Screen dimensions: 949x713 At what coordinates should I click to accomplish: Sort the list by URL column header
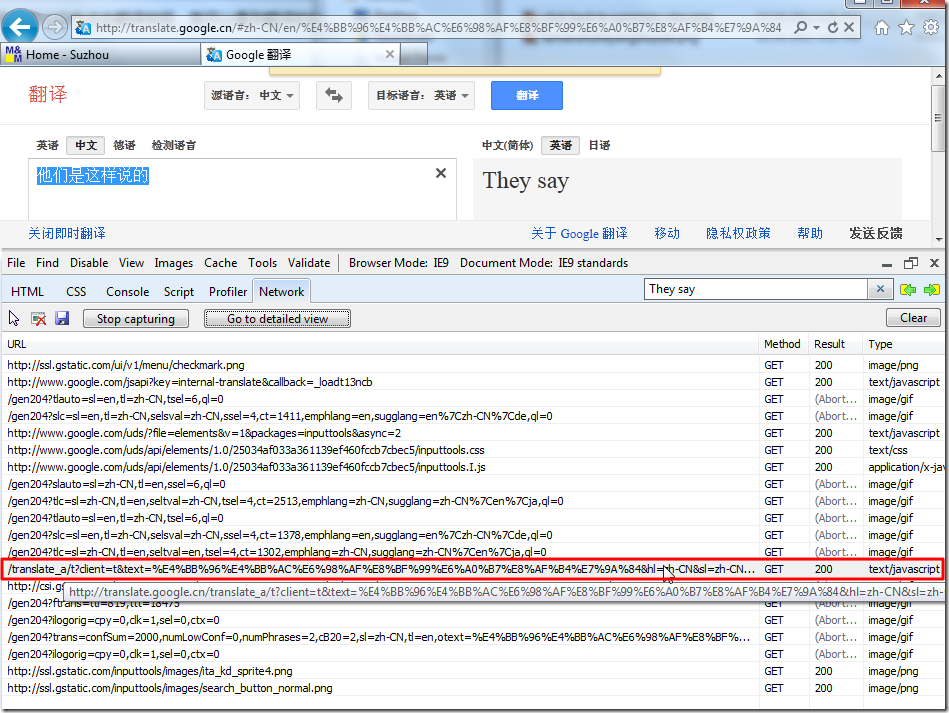point(380,344)
